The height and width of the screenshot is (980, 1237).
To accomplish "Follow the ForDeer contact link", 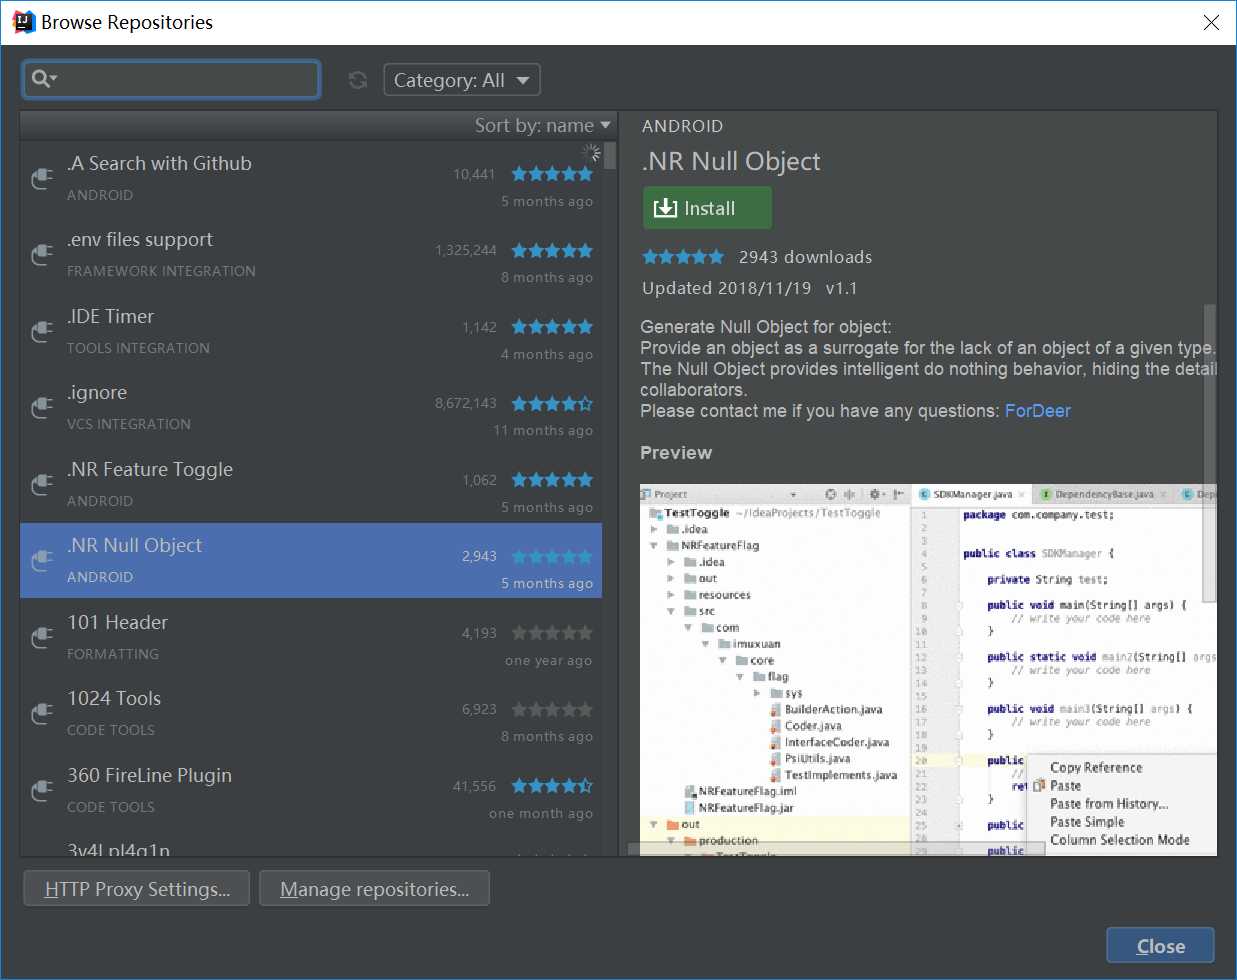I will point(1037,411).
